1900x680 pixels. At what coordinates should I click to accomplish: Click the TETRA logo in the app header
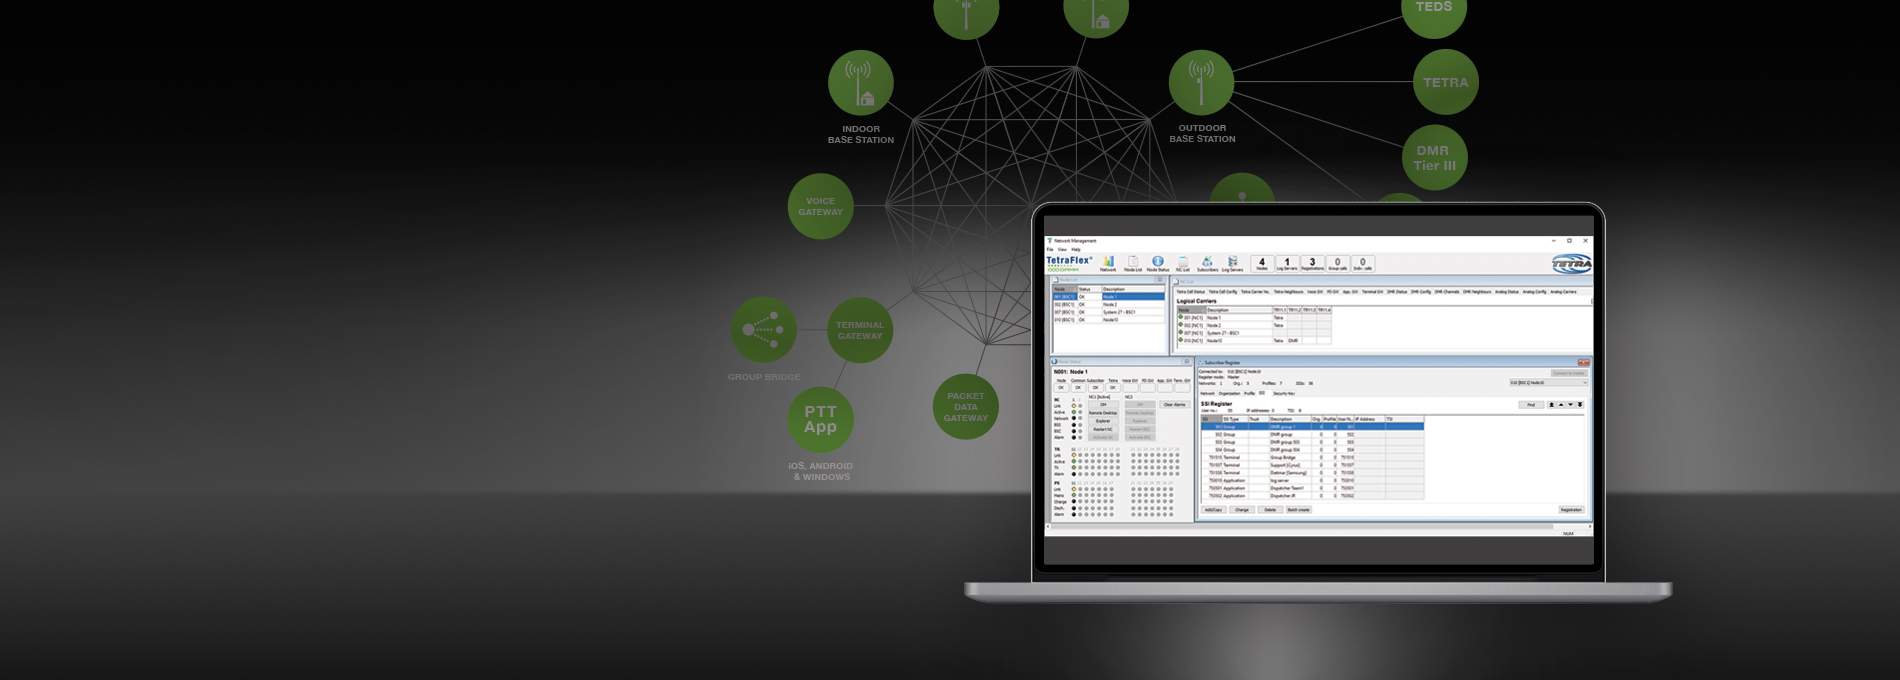click(x=1572, y=264)
